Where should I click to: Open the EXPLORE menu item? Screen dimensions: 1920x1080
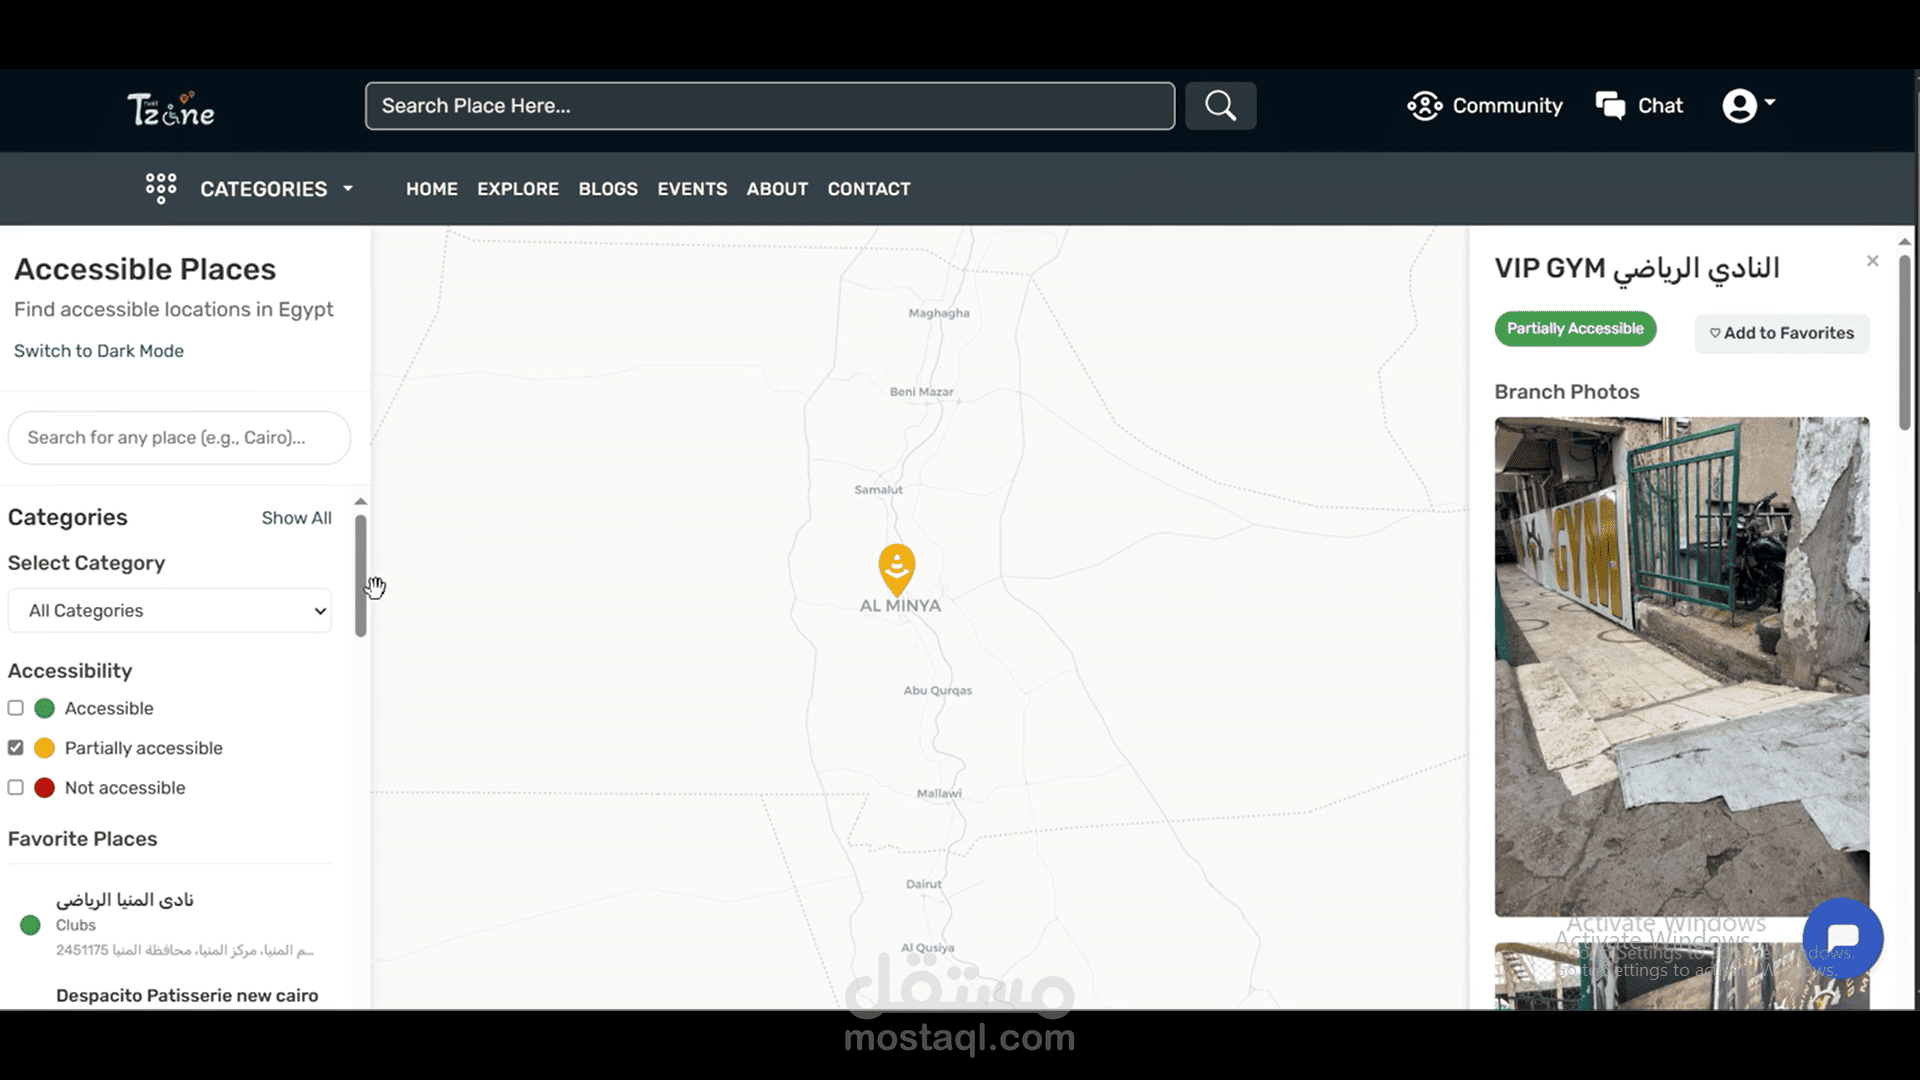[x=518, y=189]
